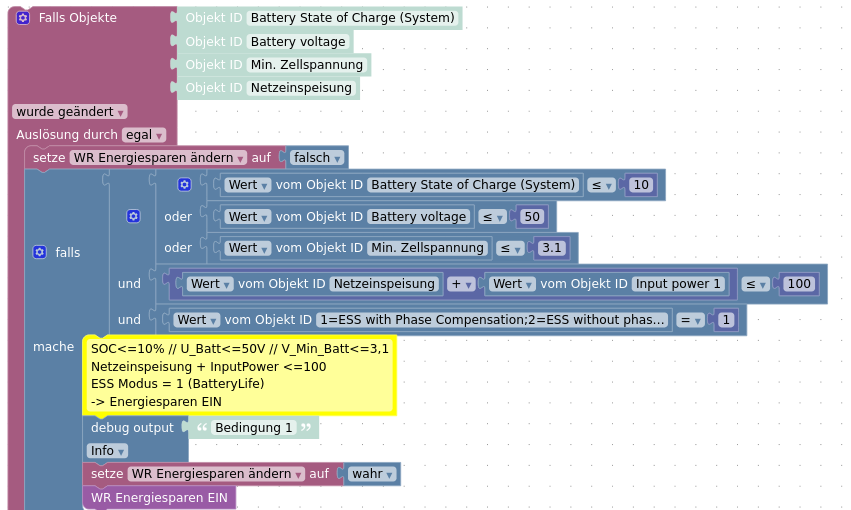The height and width of the screenshot is (510, 851).
Task: Click the 'Bedingung 1' debug text field
Action: (254, 428)
